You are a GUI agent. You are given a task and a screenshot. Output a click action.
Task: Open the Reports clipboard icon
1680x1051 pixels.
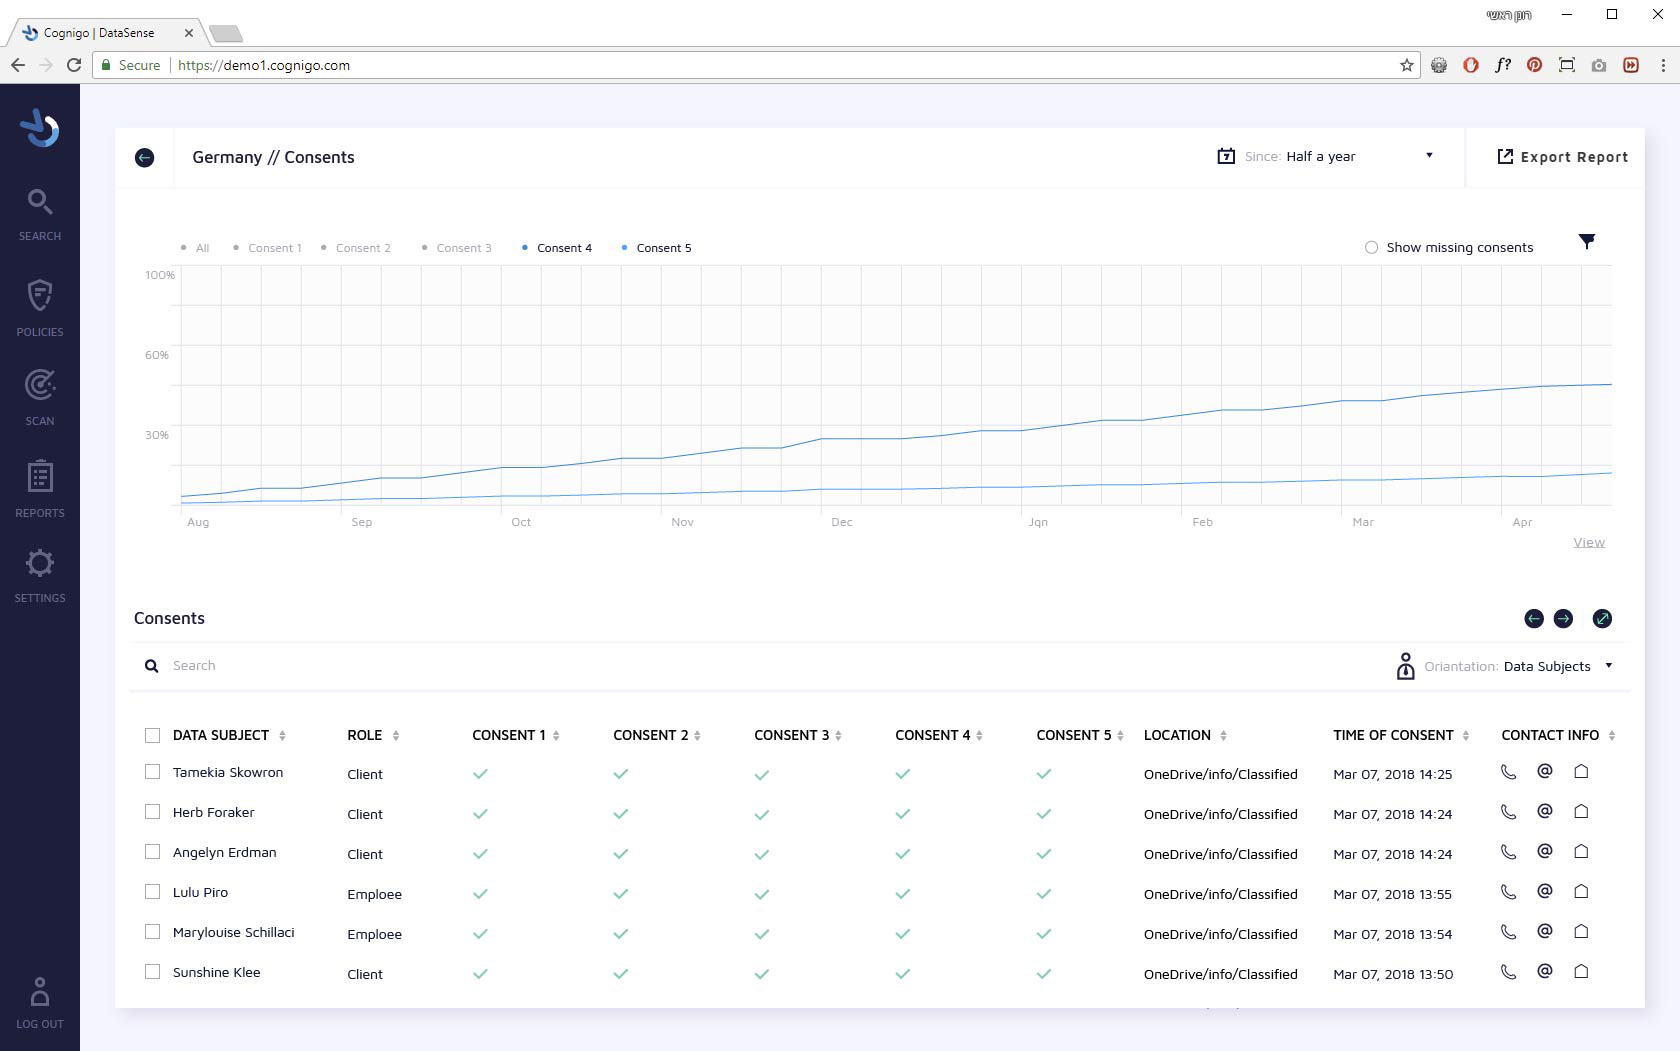coord(40,477)
